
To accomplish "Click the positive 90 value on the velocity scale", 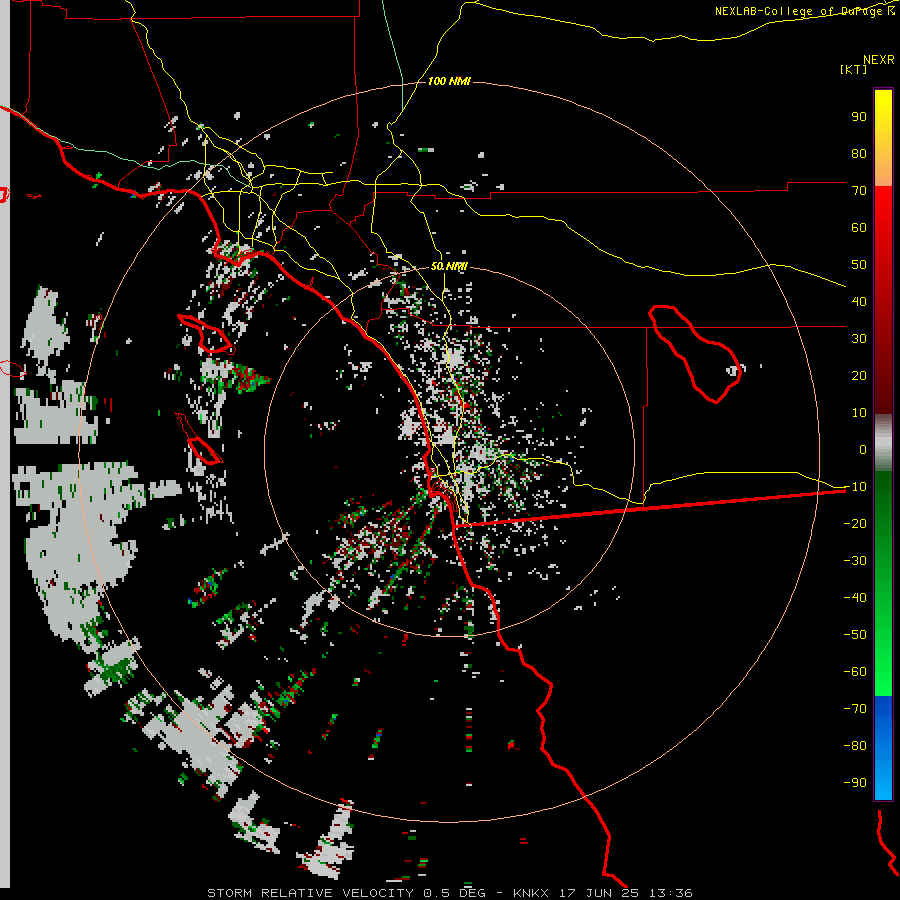I will coord(859,117).
